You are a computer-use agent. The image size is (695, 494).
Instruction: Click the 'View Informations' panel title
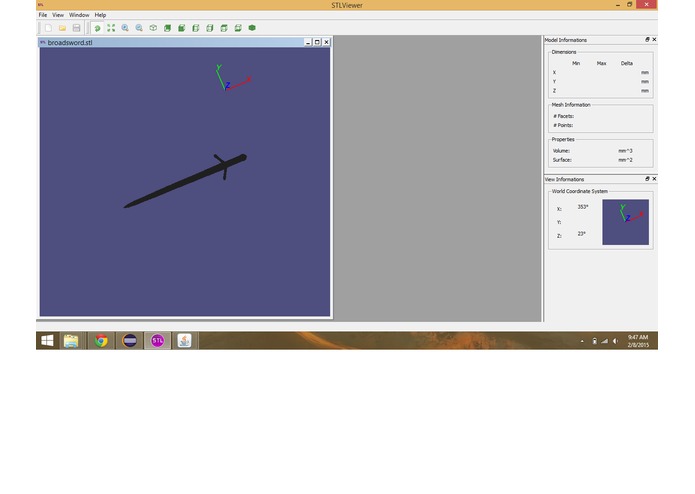564,179
